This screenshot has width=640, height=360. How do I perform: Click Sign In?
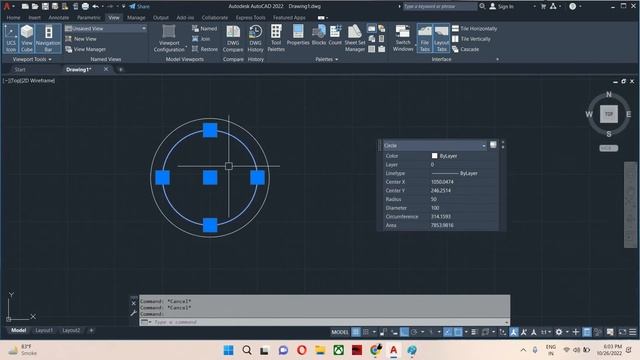pos(501,7)
